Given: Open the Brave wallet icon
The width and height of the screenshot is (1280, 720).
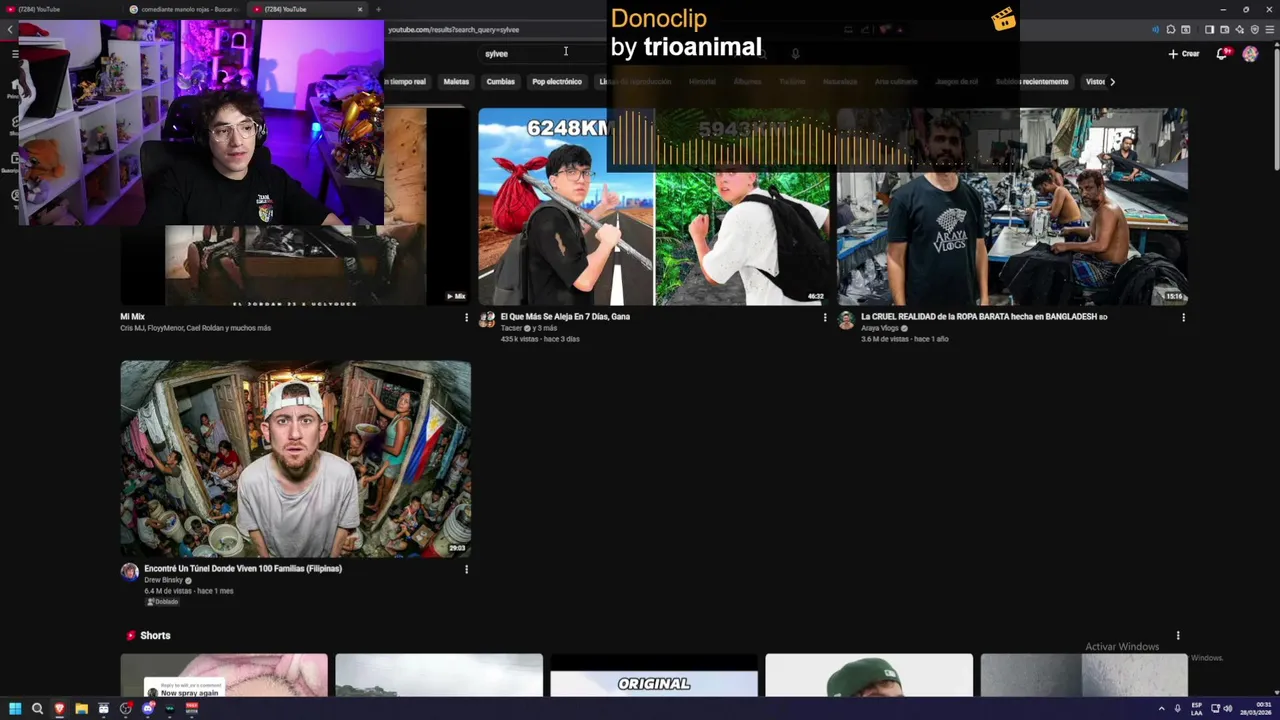Looking at the screenshot, I should coord(1224,30).
